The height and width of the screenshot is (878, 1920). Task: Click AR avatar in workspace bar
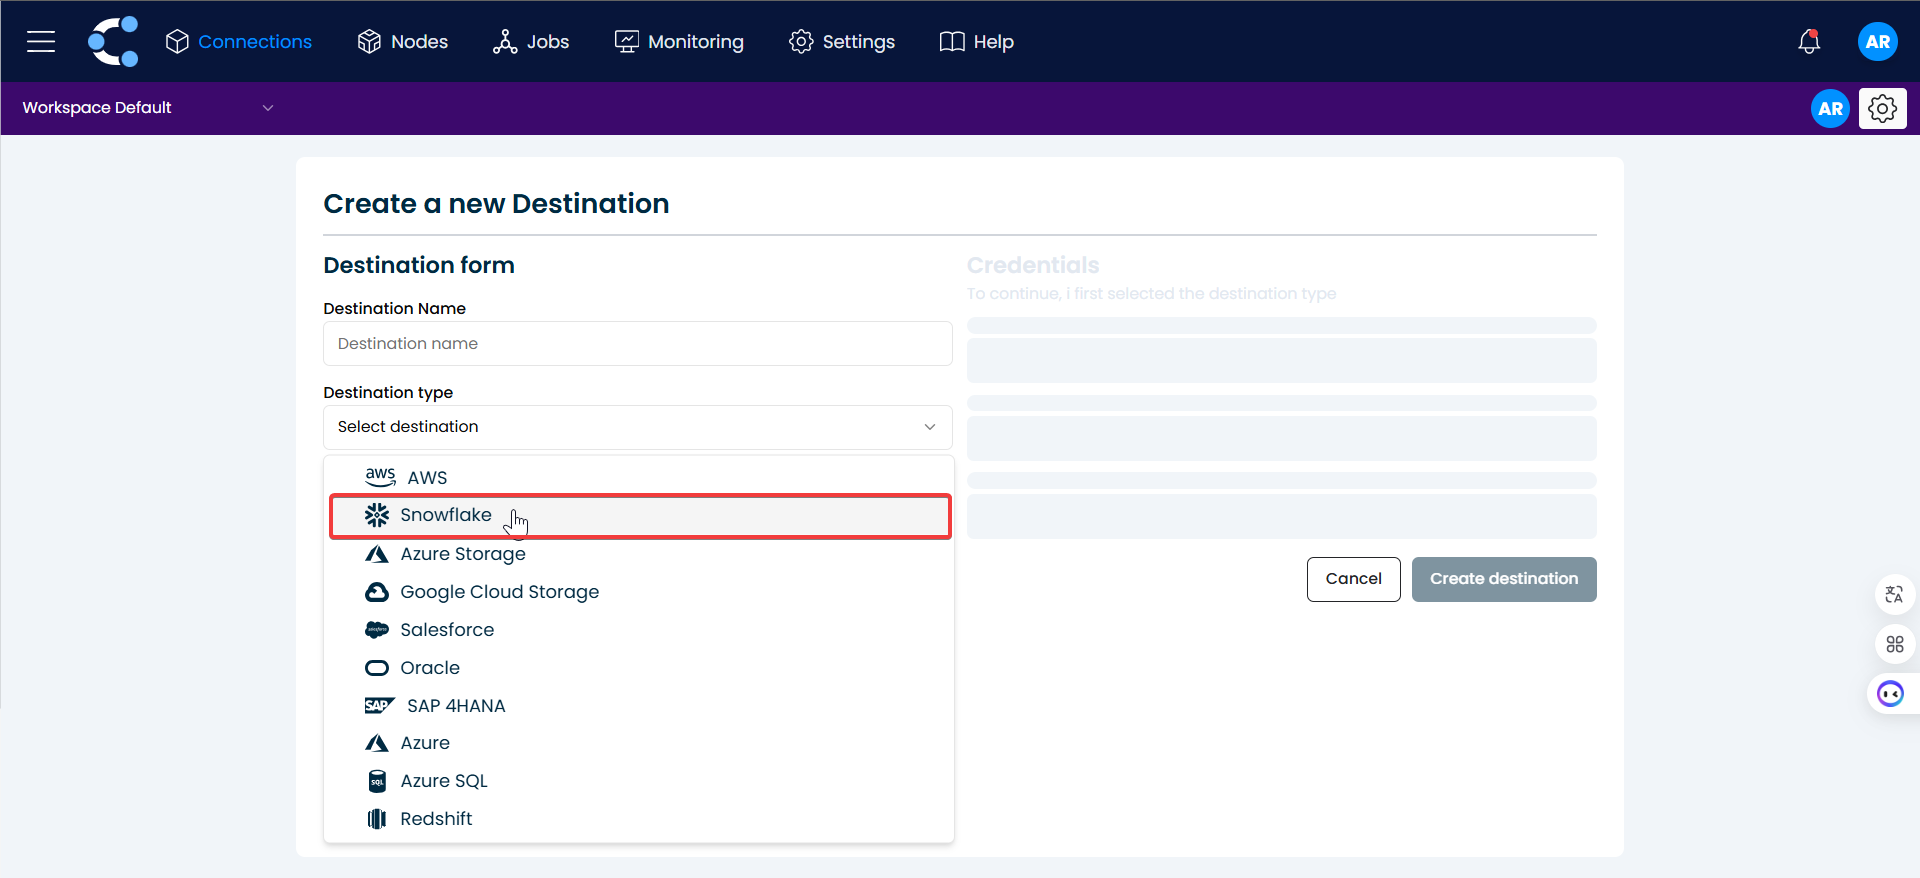click(1830, 108)
